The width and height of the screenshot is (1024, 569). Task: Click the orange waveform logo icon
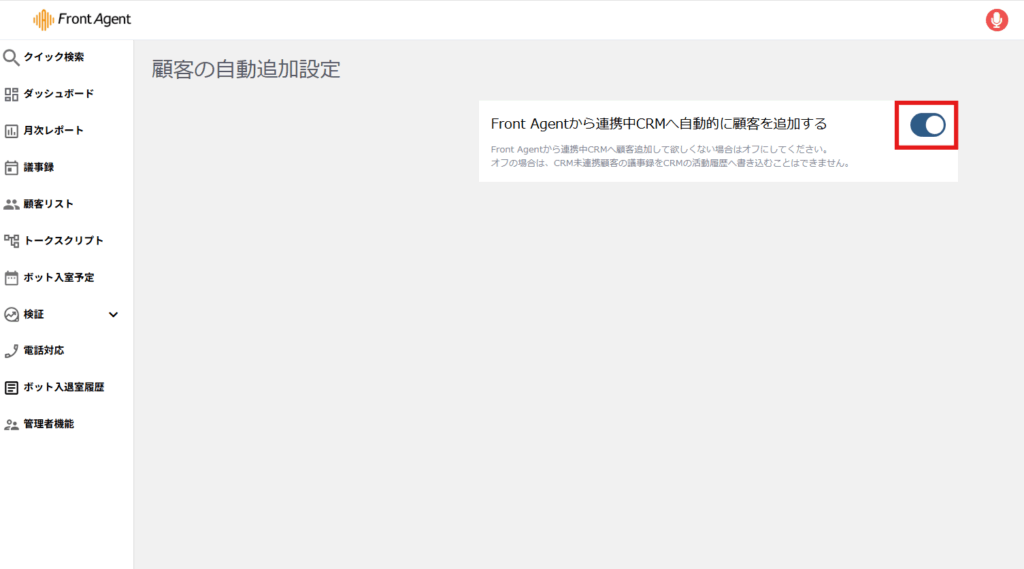(x=44, y=20)
